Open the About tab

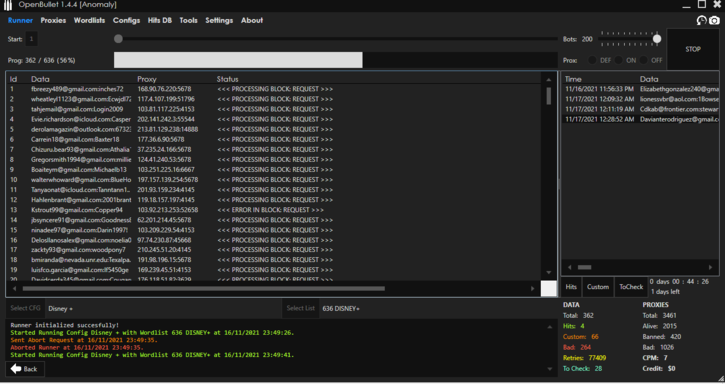[x=252, y=20]
